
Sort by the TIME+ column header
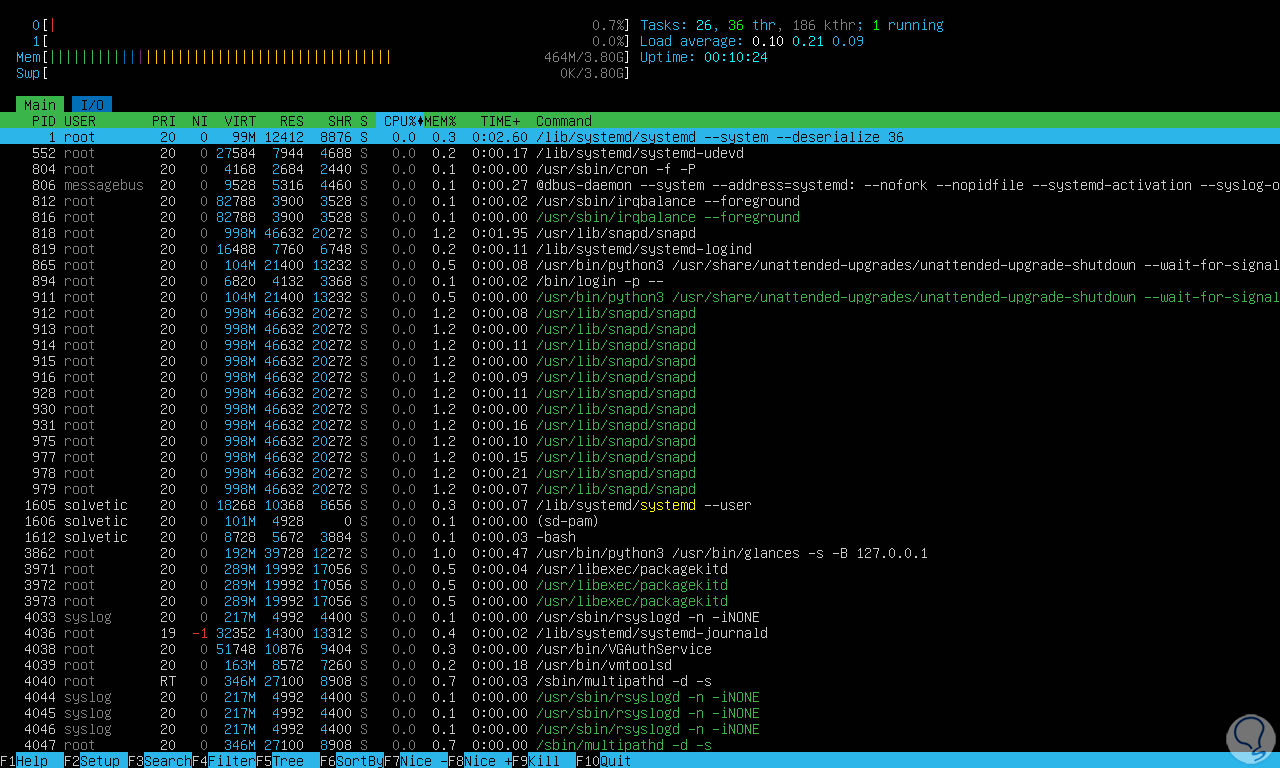(500, 121)
